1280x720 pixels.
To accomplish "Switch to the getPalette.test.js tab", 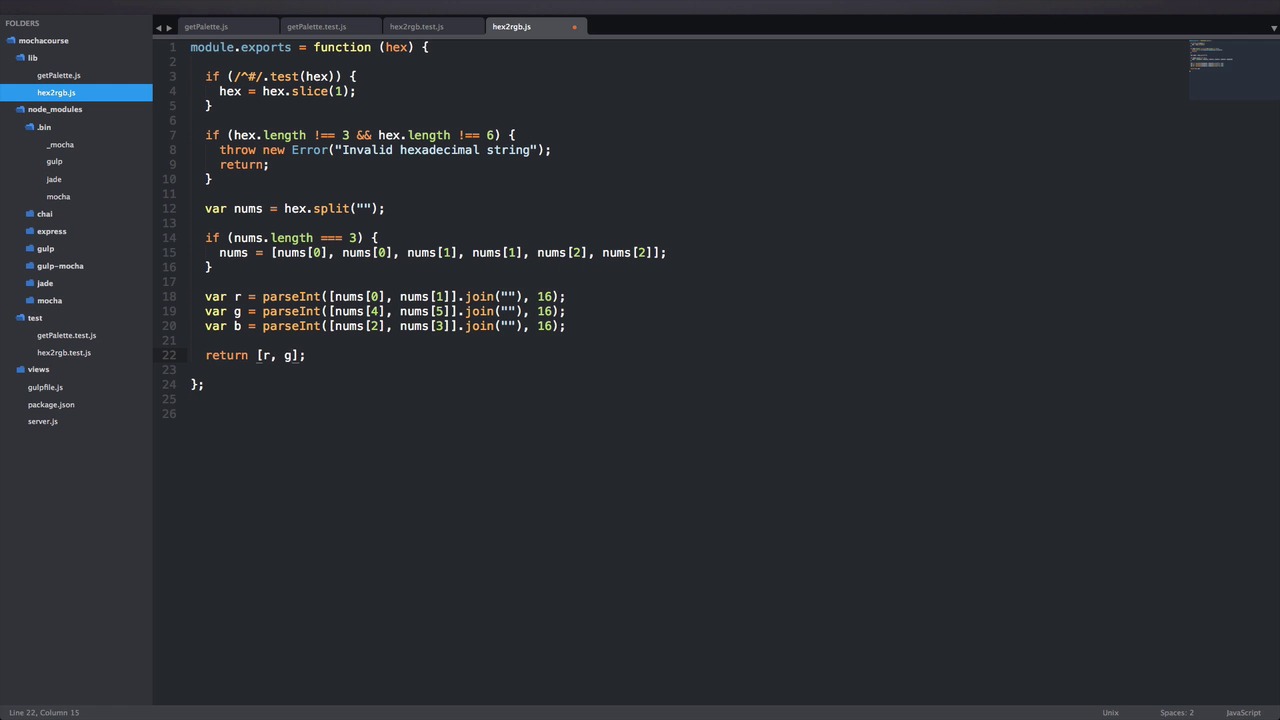I will tap(331, 27).
